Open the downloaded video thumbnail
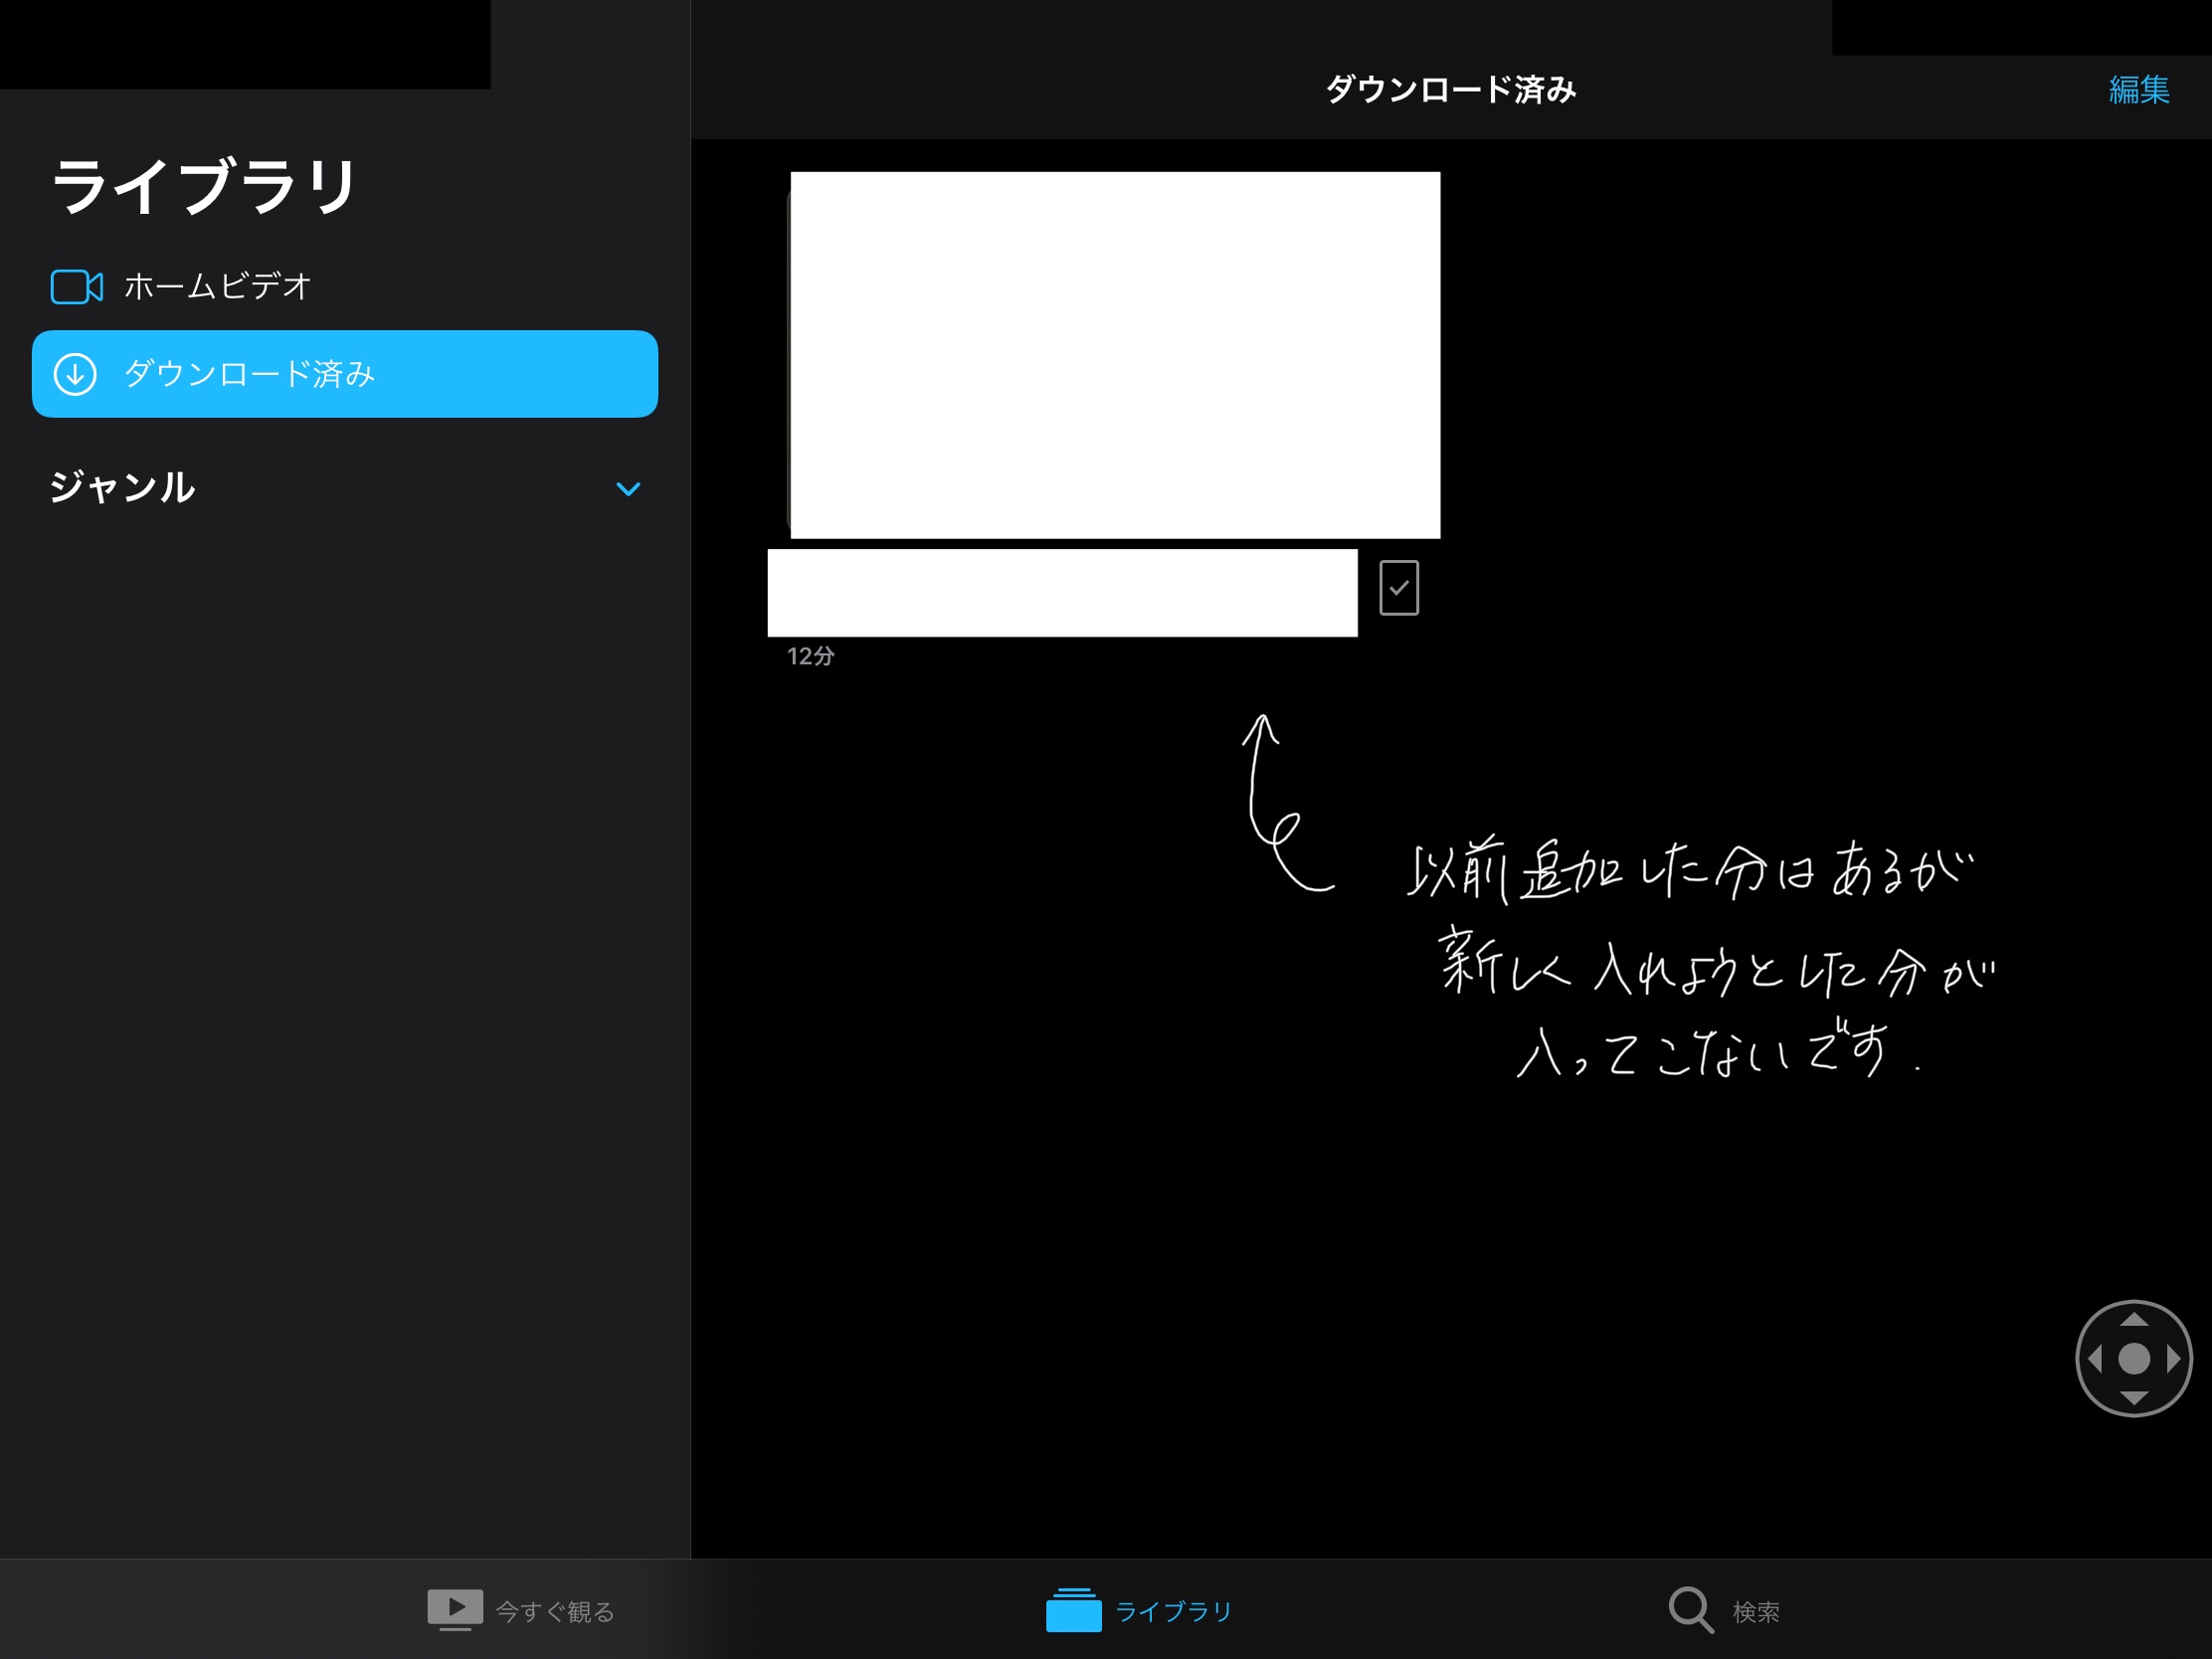Viewport: 2212px width, 1659px height. tap(1115, 355)
